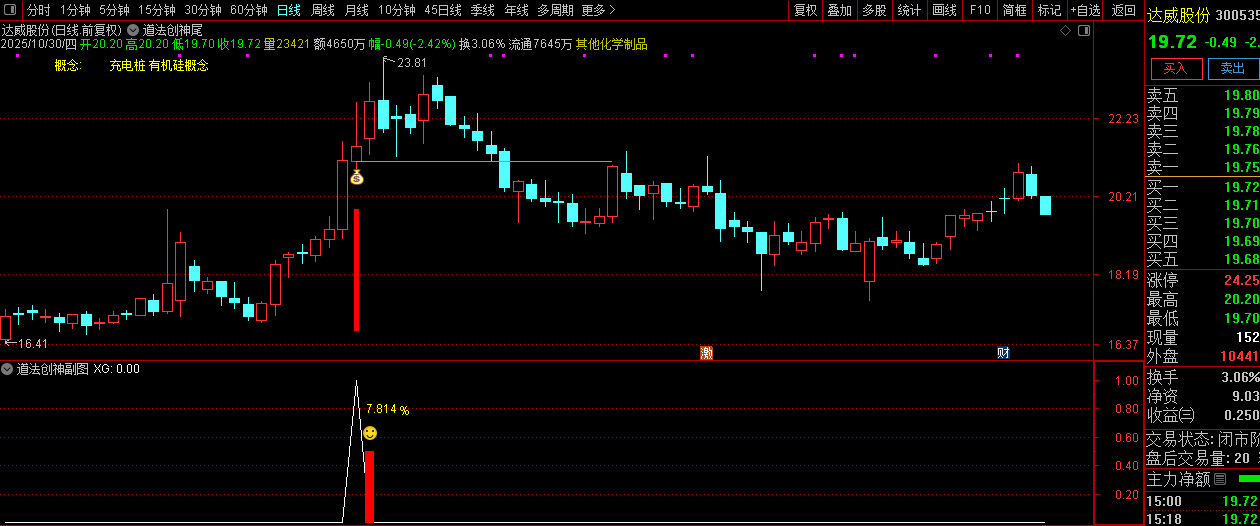Screen dimensions: 1260x526
Task: Select the 5分钟 period
Action: 114,10
